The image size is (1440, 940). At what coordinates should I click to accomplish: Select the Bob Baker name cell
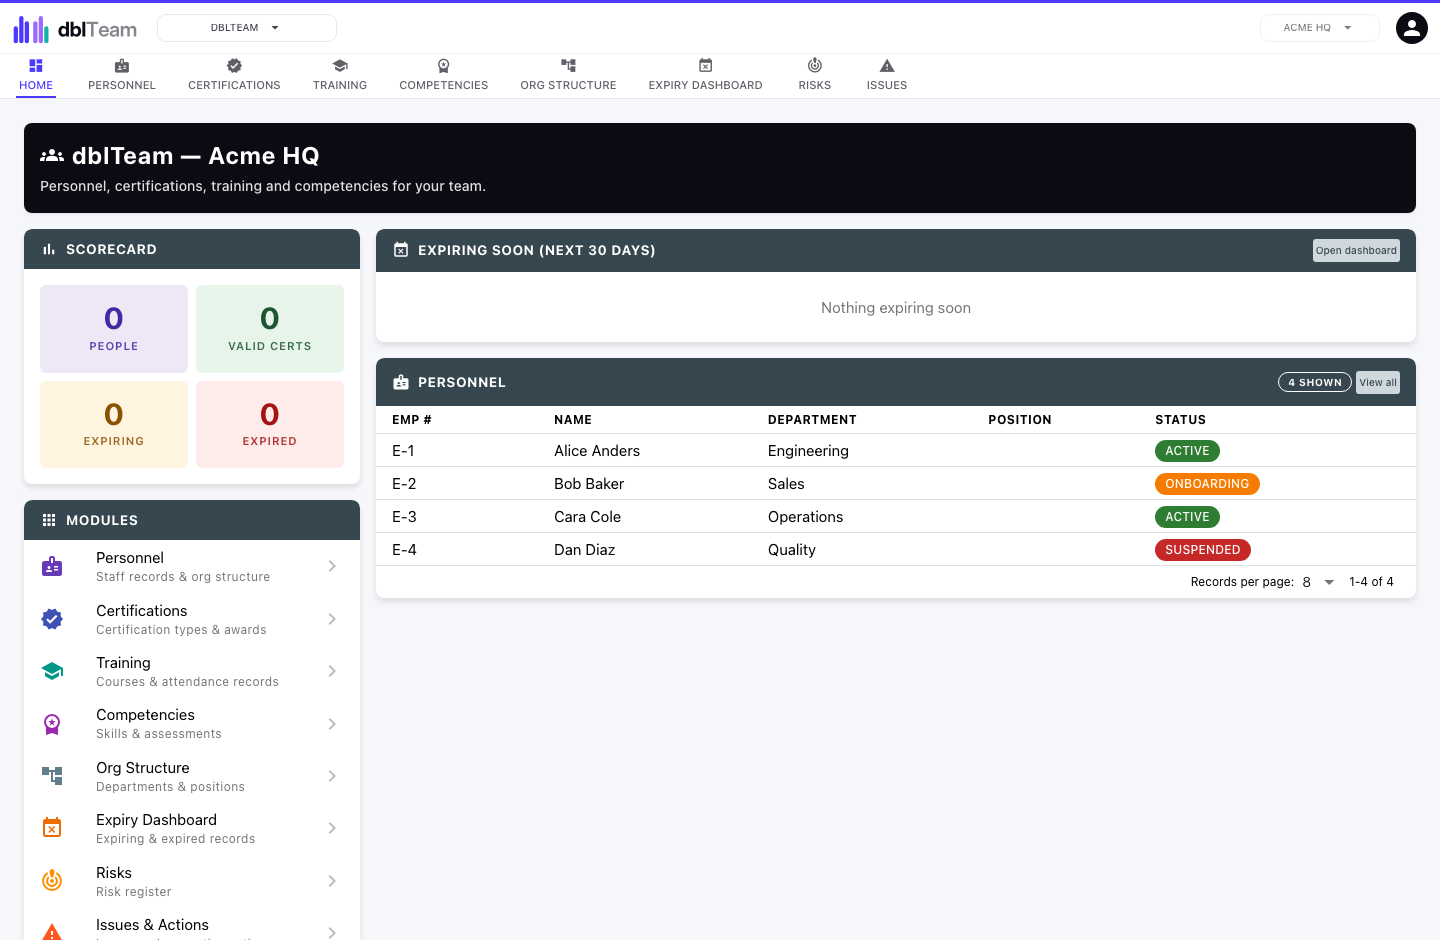pyautogui.click(x=589, y=484)
